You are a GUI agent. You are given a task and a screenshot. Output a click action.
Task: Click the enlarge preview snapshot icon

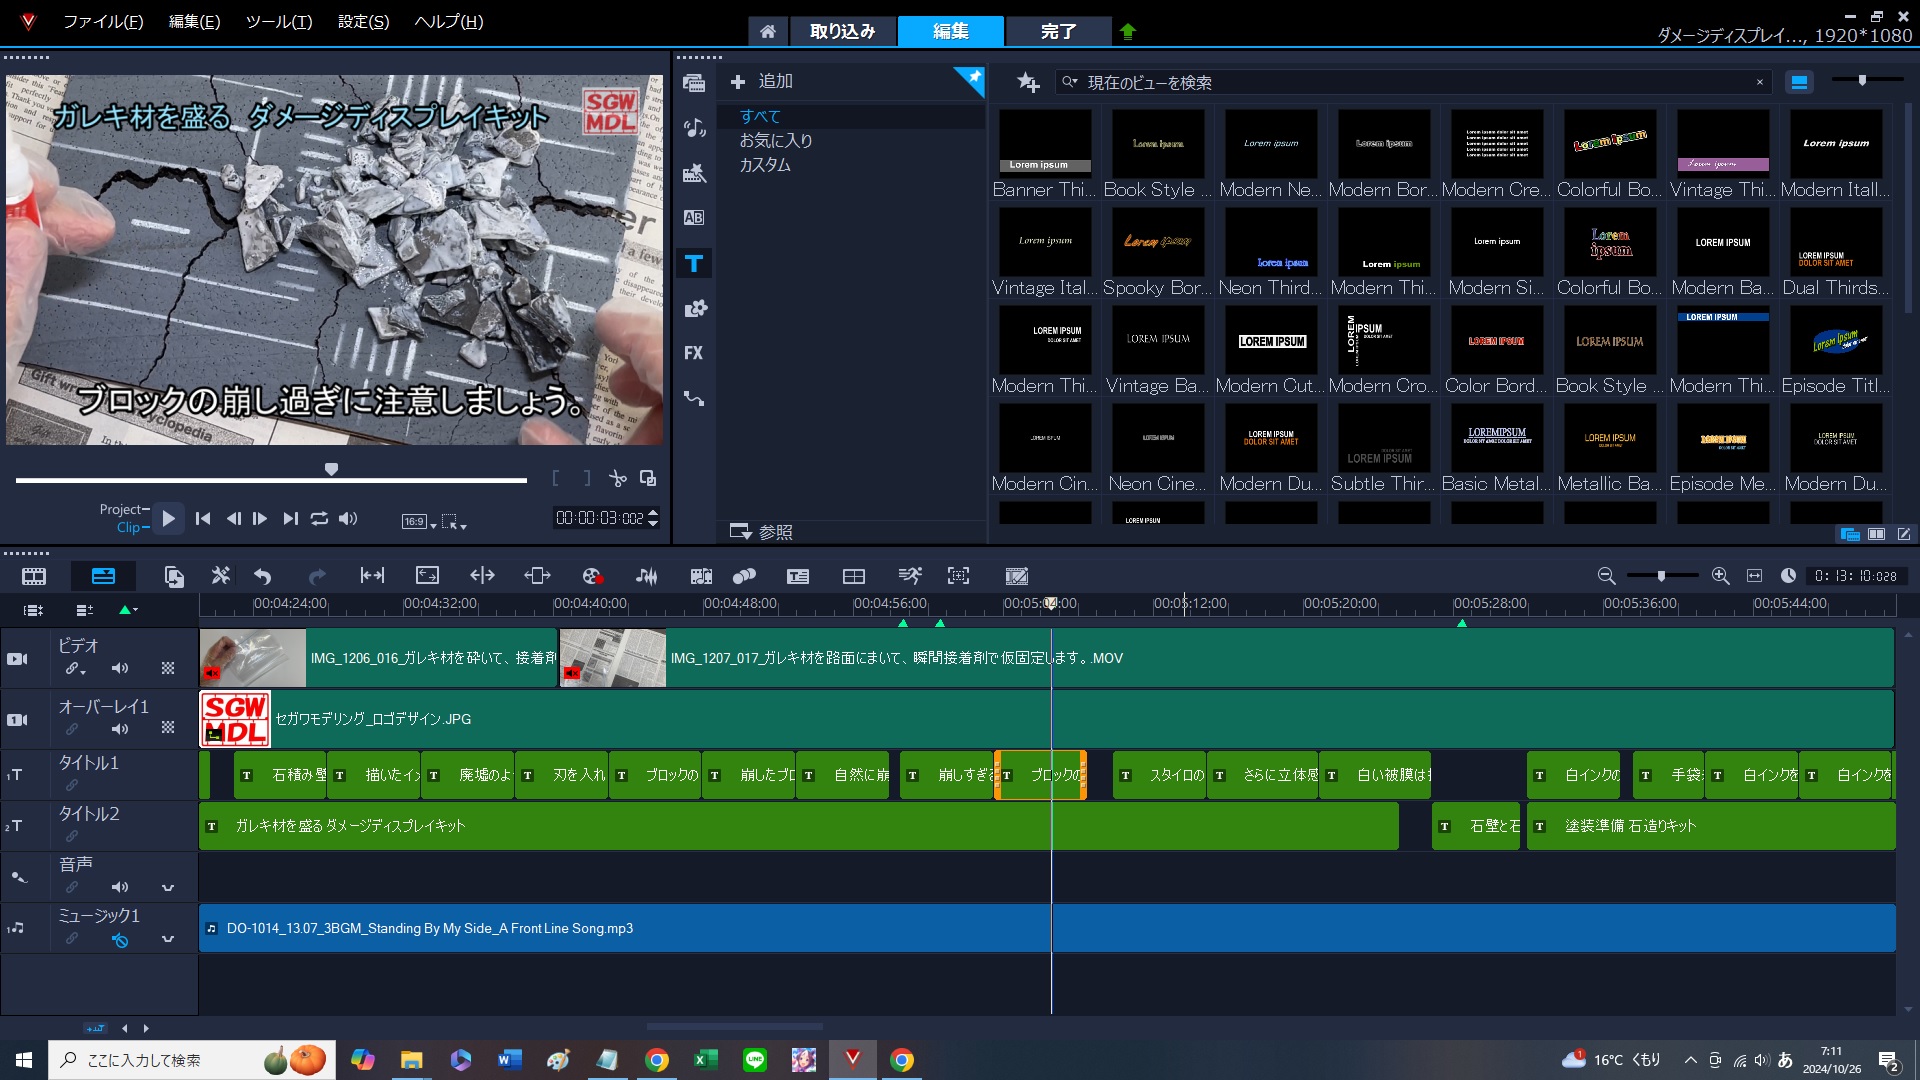648,478
